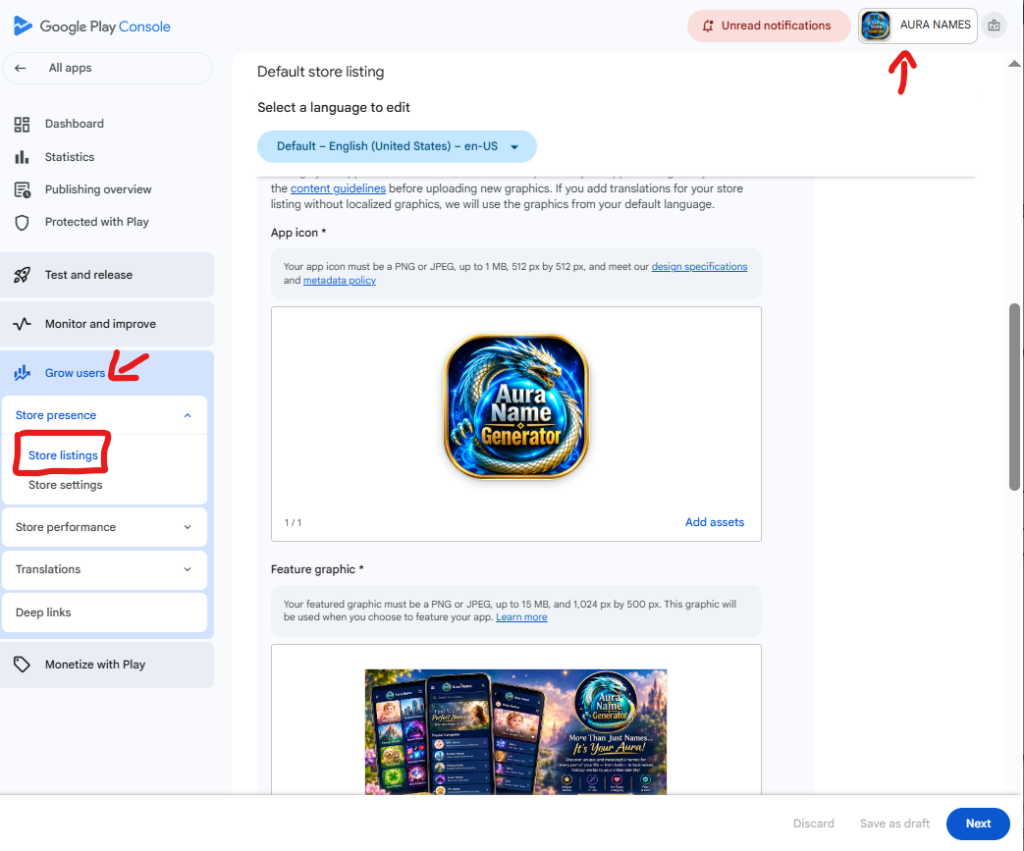1024x851 pixels.
Task: Click the AURA NAMES account button
Action: click(x=918, y=26)
